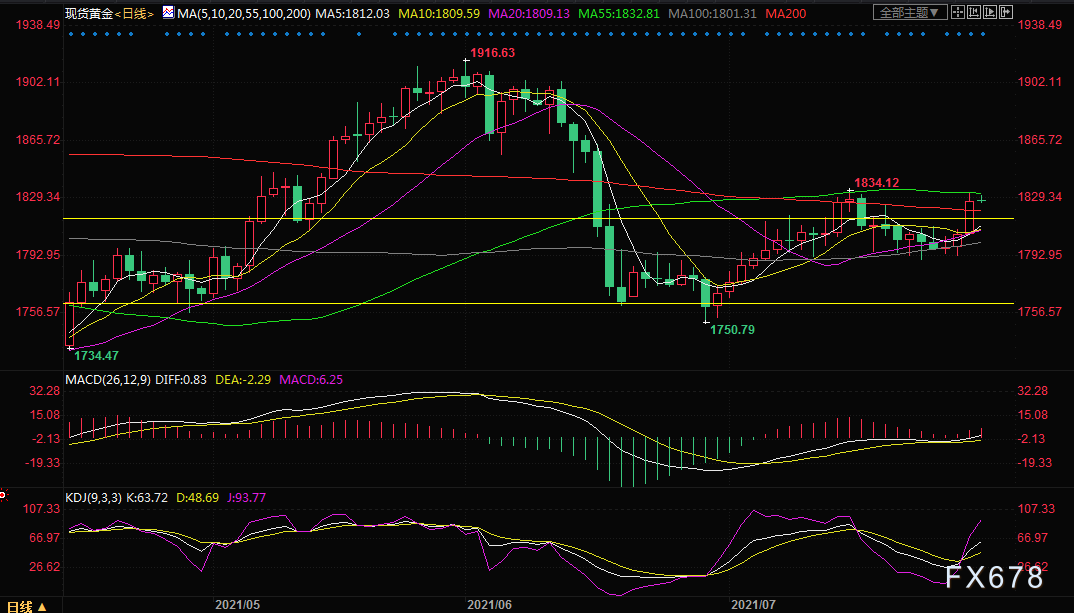Open the 日线 period tab at bottom-left
The image size is (1074, 613).
click(x=19, y=607)
